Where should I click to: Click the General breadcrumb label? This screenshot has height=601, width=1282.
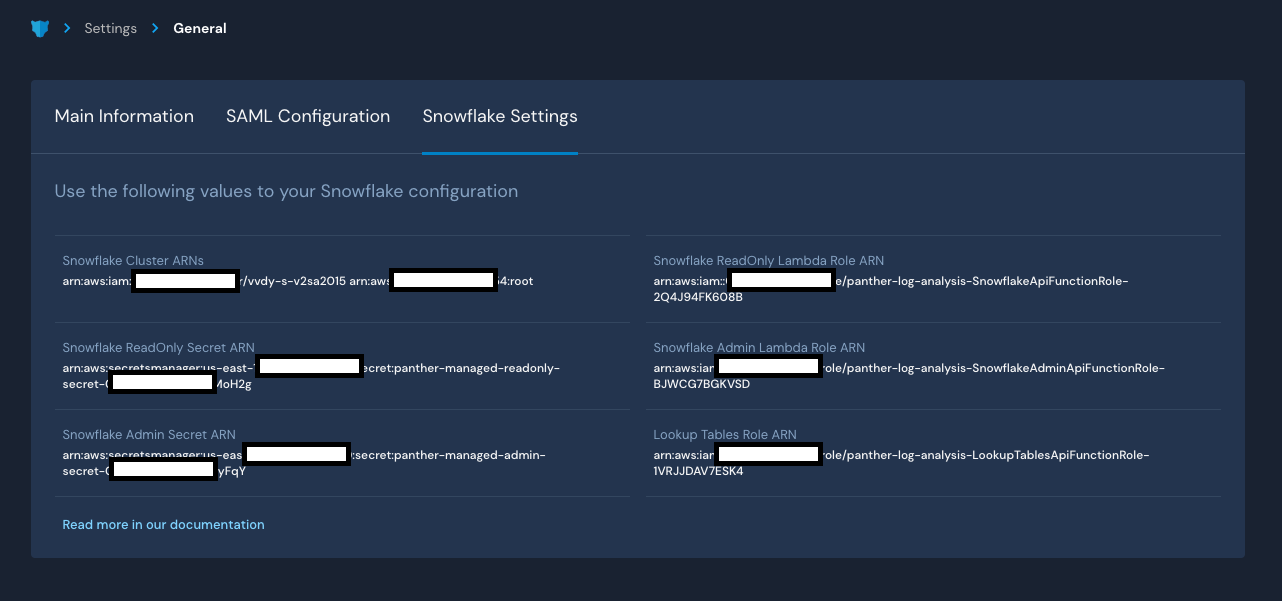click(x=199, y=28)
